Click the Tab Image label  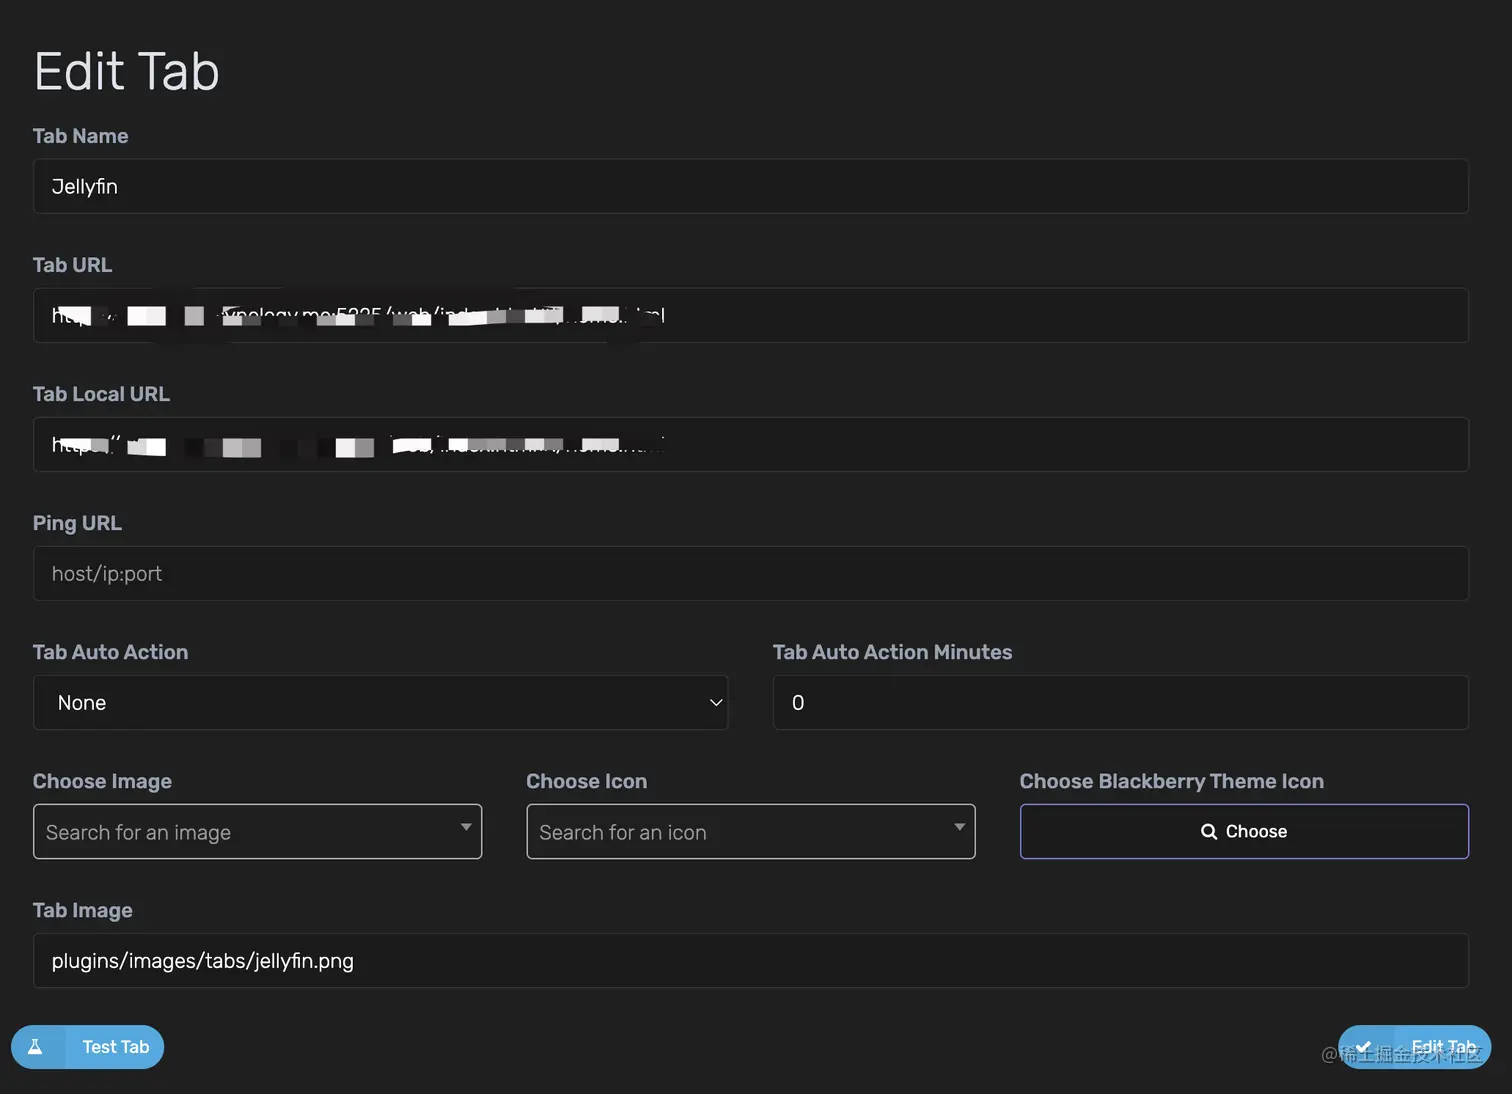click(x=82, y=910)
